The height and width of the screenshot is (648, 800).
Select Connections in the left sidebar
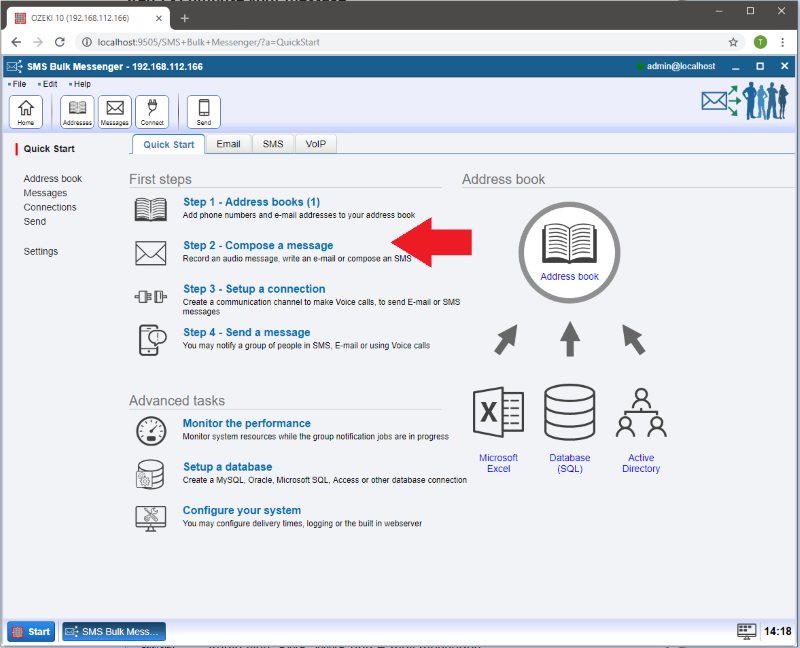[50, 207]
